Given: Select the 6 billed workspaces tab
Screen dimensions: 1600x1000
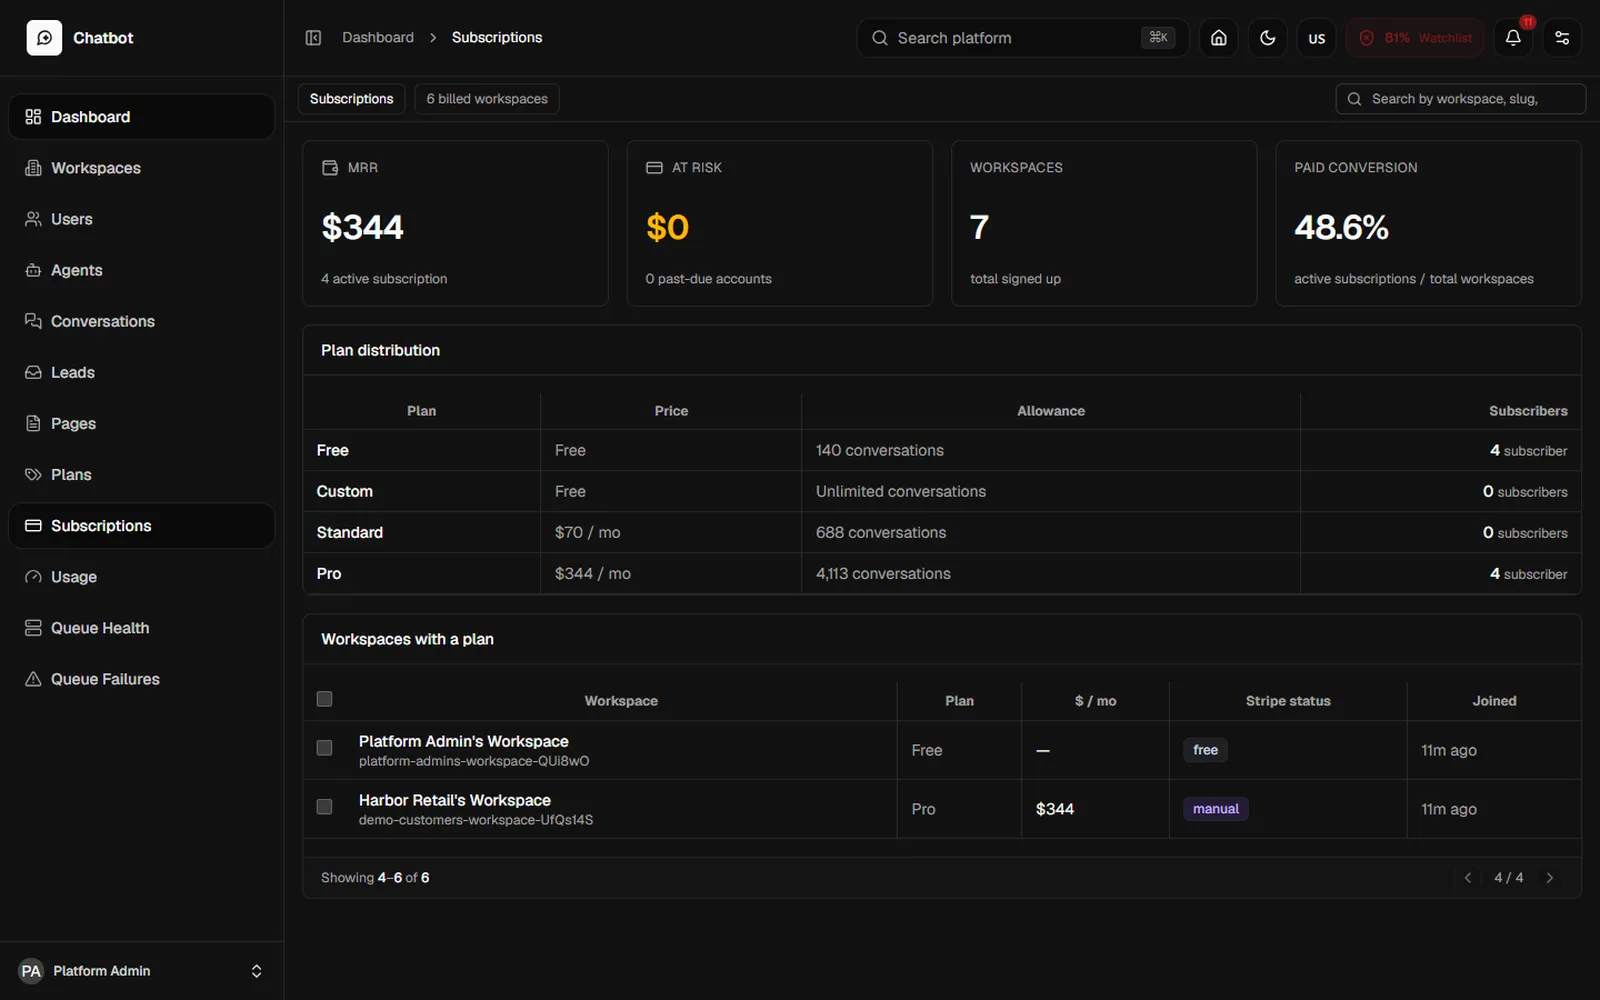Looking at the screenshot, I should click(487, 99).
